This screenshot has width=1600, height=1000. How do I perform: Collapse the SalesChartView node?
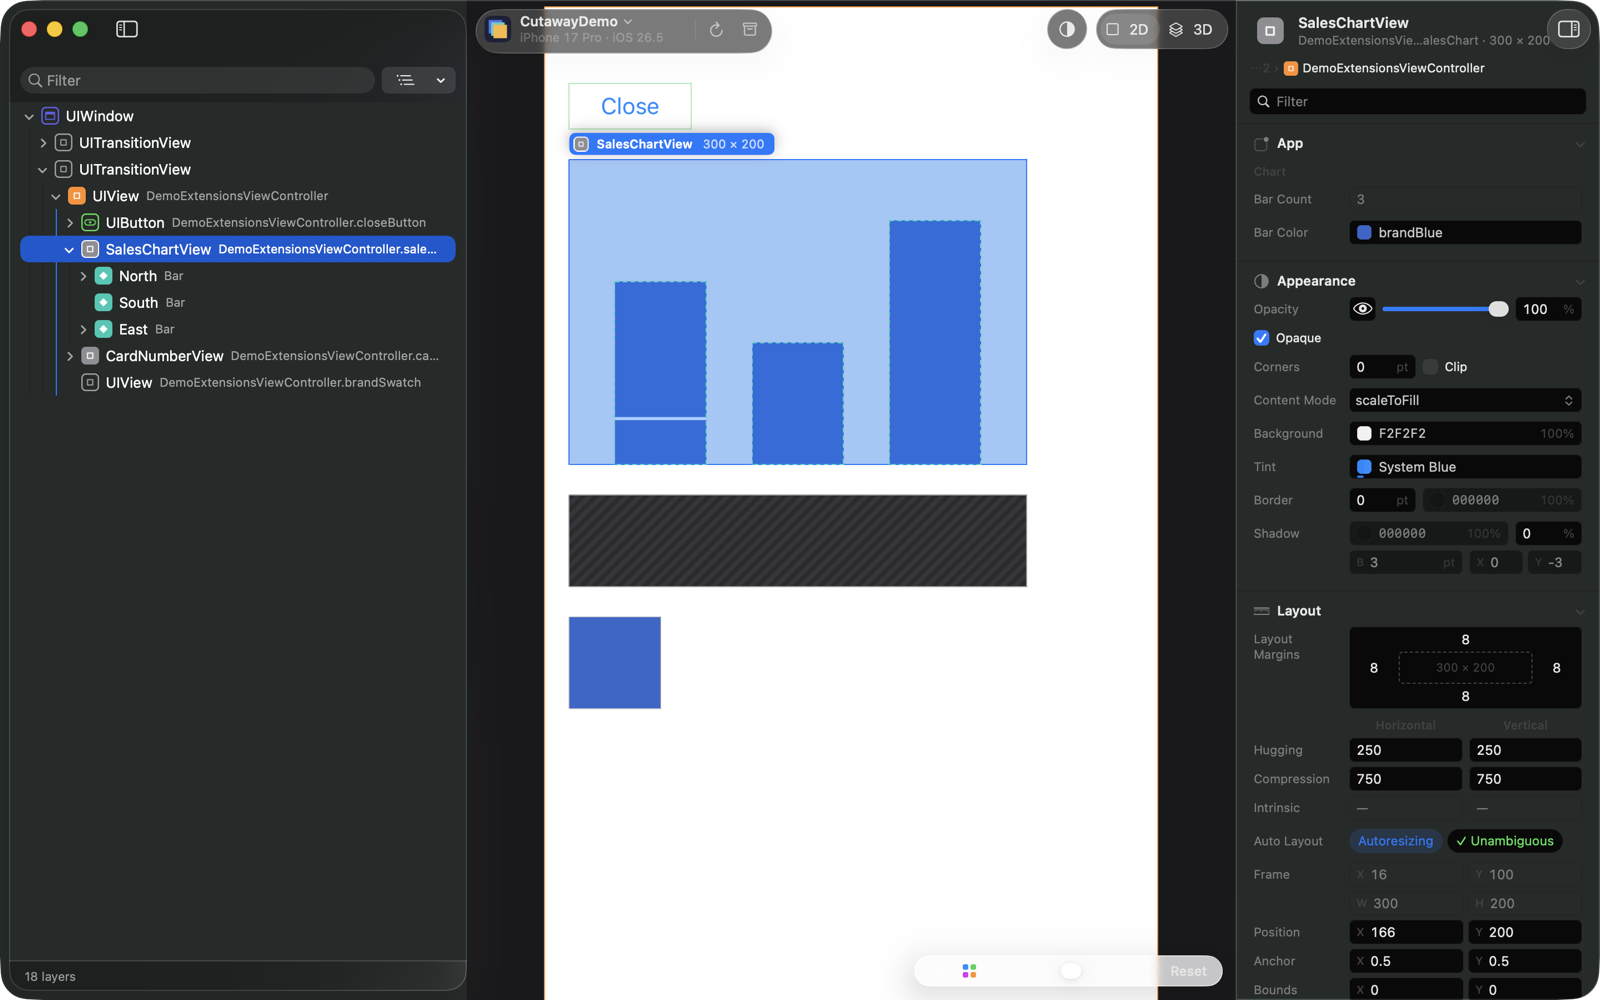(69, 250)
